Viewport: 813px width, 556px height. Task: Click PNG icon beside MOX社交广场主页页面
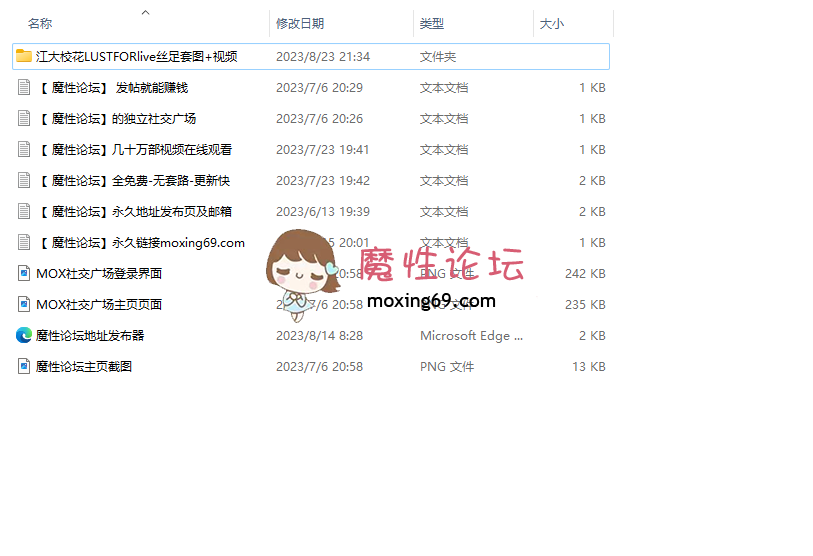point(24,304)
